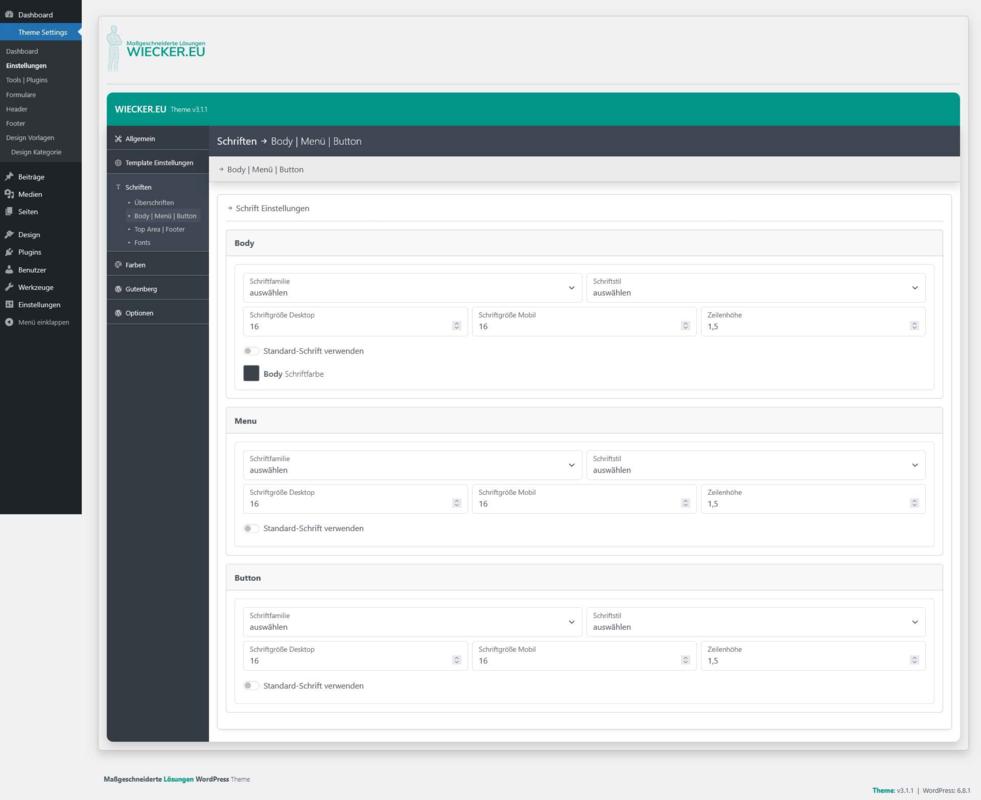Toggle Standard-Schrift verwenden in Body section
The height and width of the screenshot is (800, 981).
(x=251, y=351)
